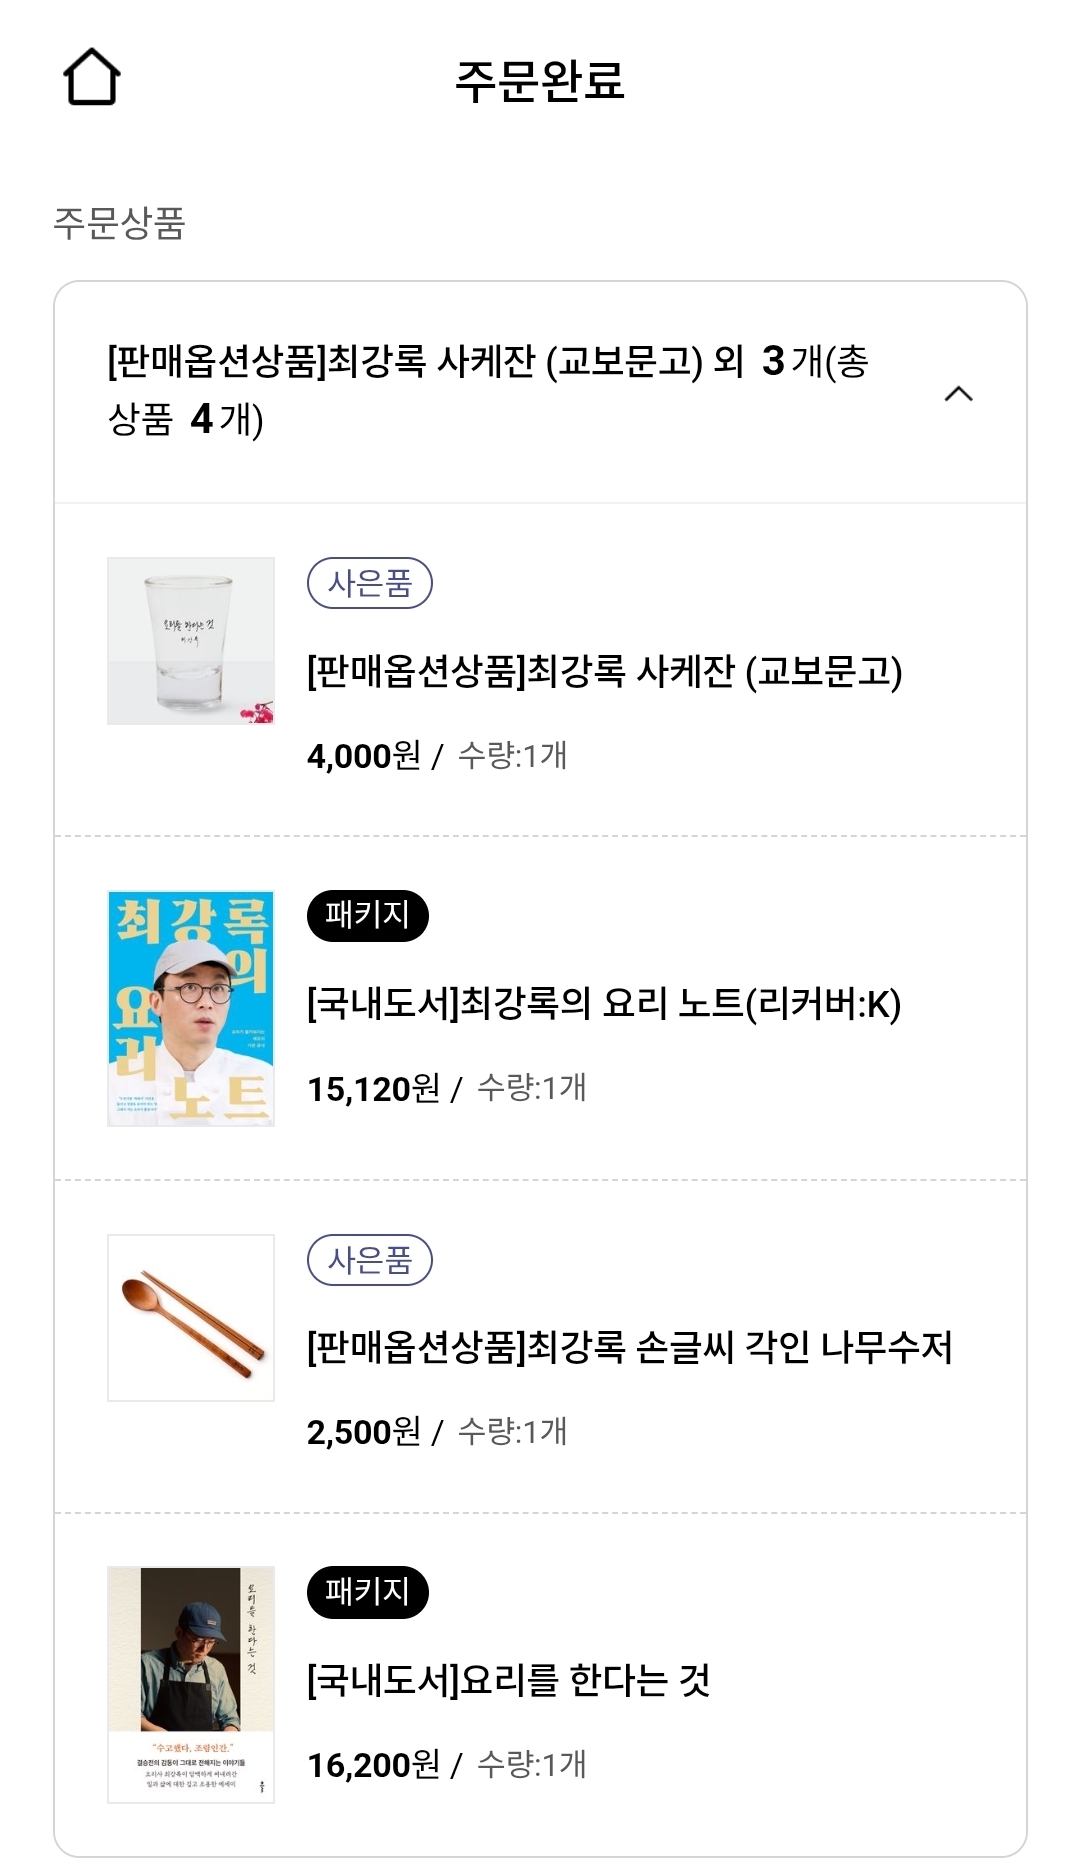Open 요리를 한다는 것 book cover
The width and height of the screenshot is (1080, 1876).
tap(191, 1684)
